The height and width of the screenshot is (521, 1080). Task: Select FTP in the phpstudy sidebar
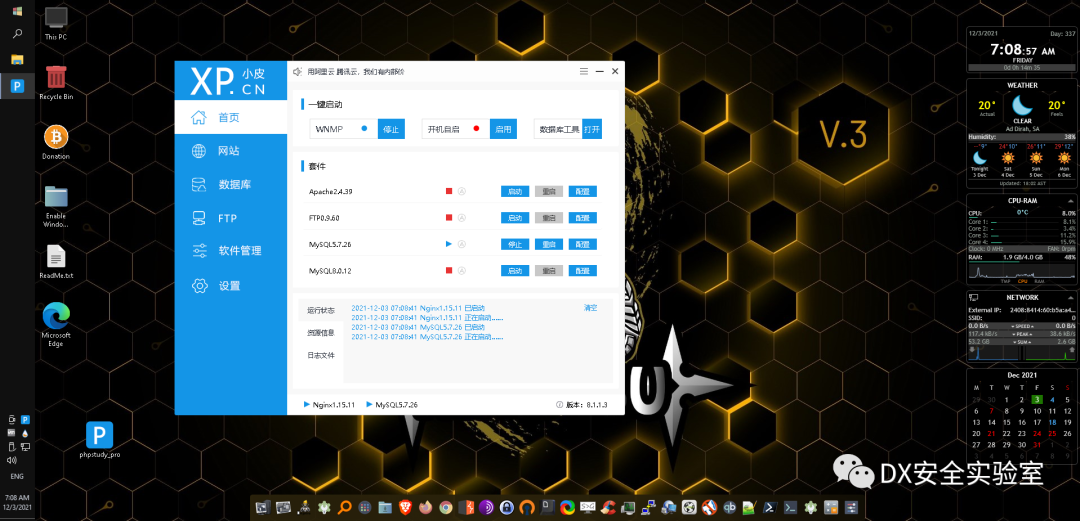(x=231, y=218)
